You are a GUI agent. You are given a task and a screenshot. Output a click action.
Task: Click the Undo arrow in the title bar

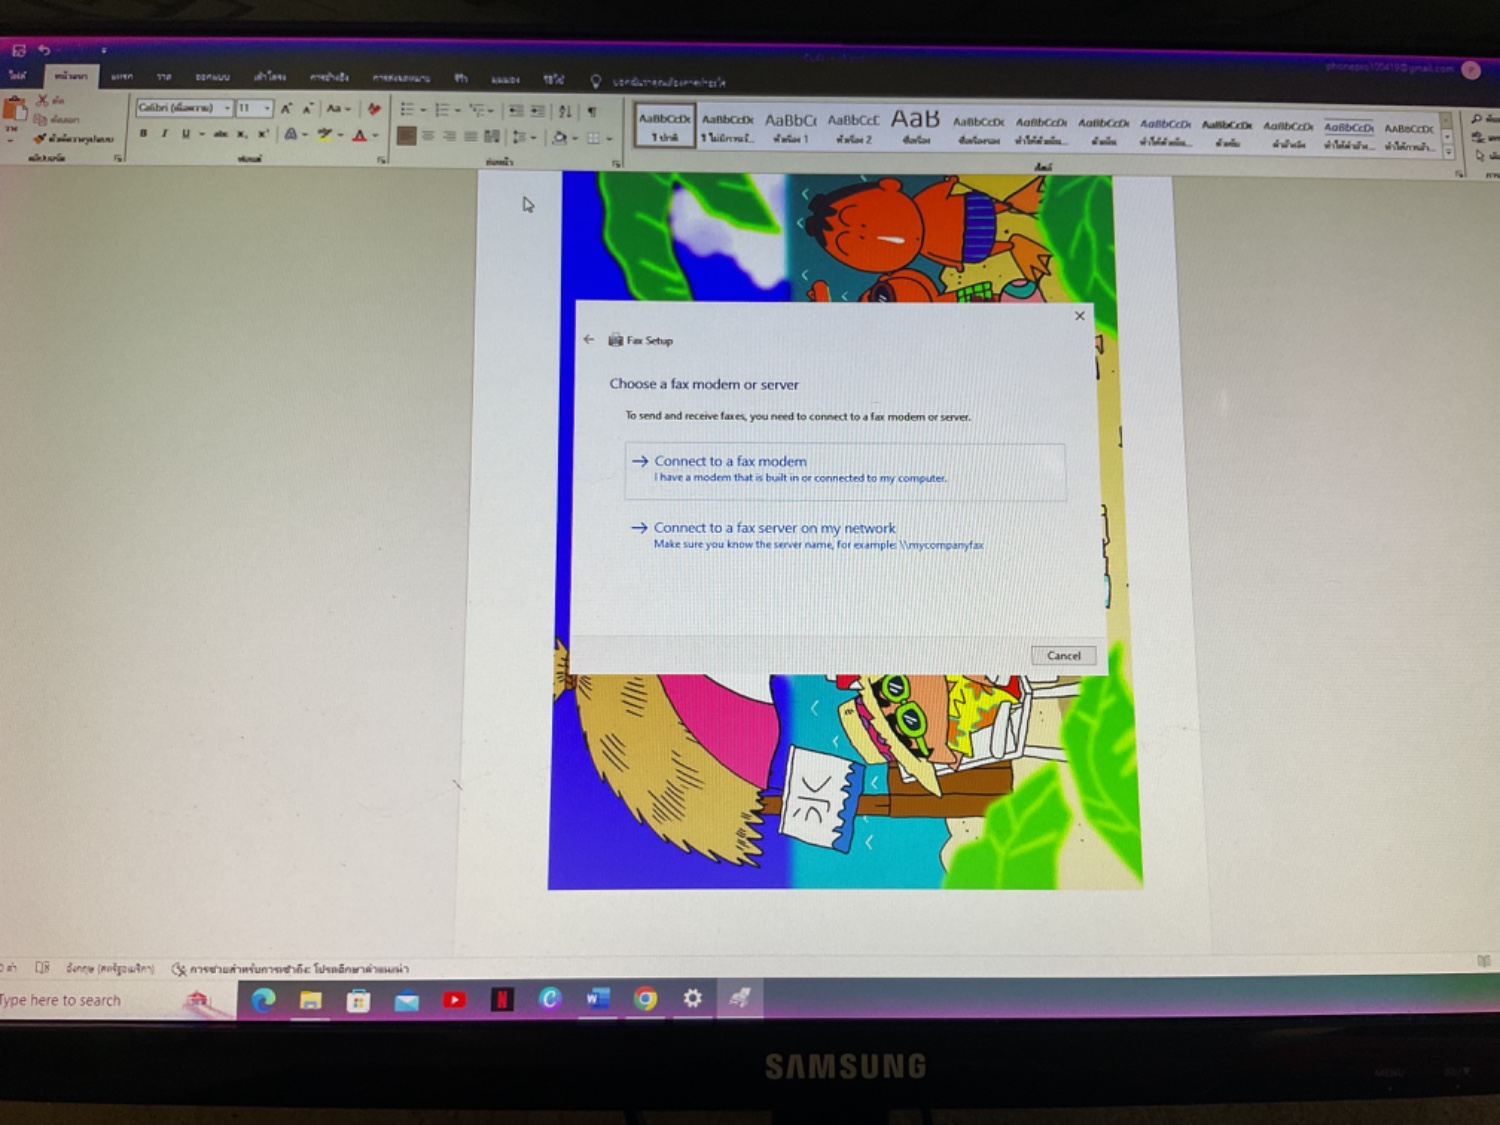44,50
